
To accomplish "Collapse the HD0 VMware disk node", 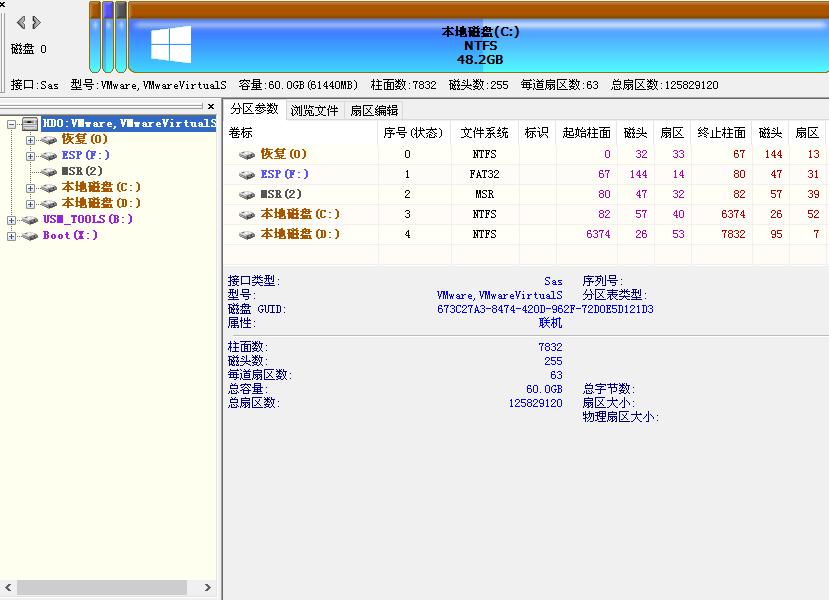I will point(11,123).
